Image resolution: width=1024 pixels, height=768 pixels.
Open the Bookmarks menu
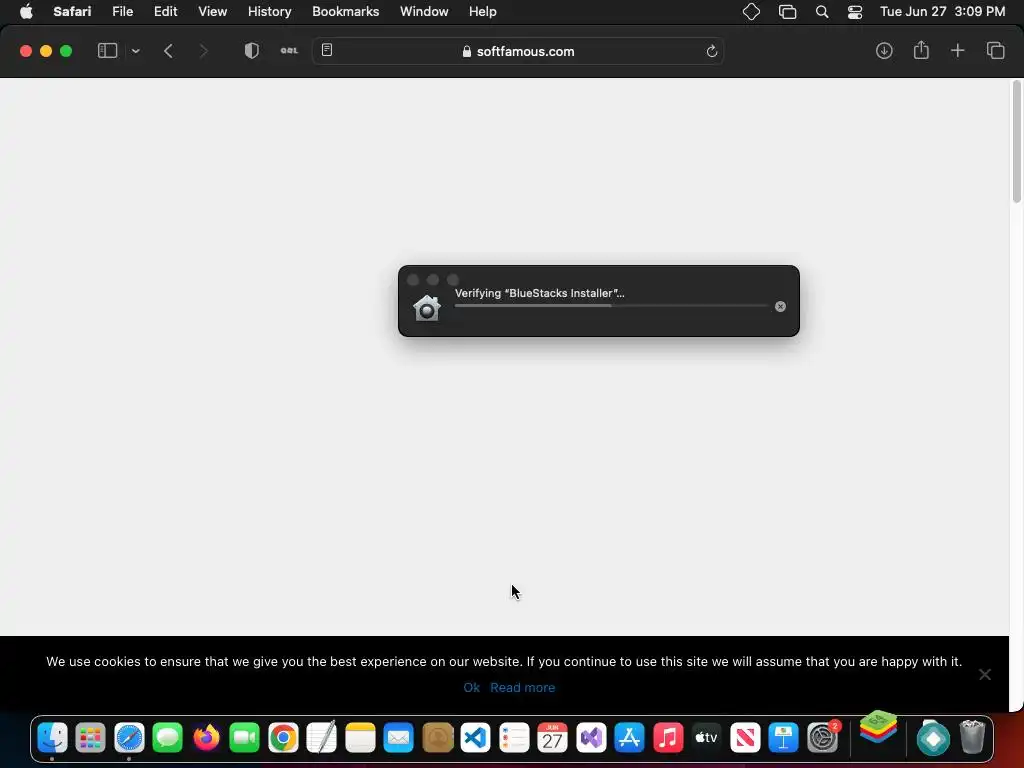[345, 12]
